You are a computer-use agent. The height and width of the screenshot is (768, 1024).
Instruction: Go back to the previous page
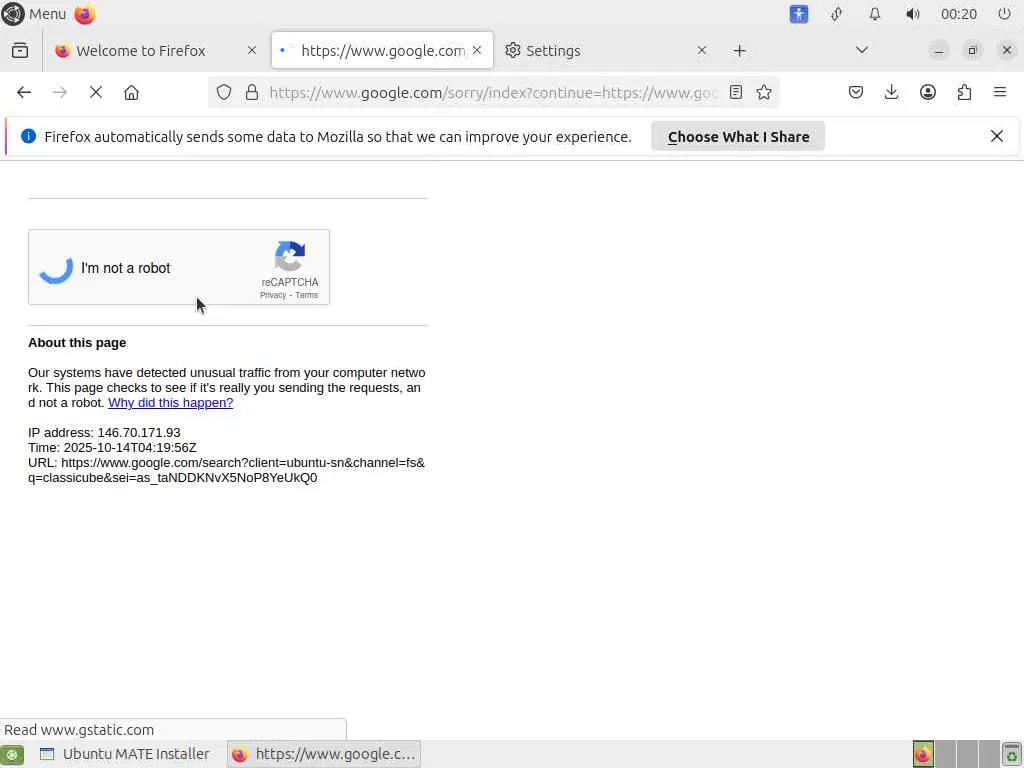(x=24, y=93)
